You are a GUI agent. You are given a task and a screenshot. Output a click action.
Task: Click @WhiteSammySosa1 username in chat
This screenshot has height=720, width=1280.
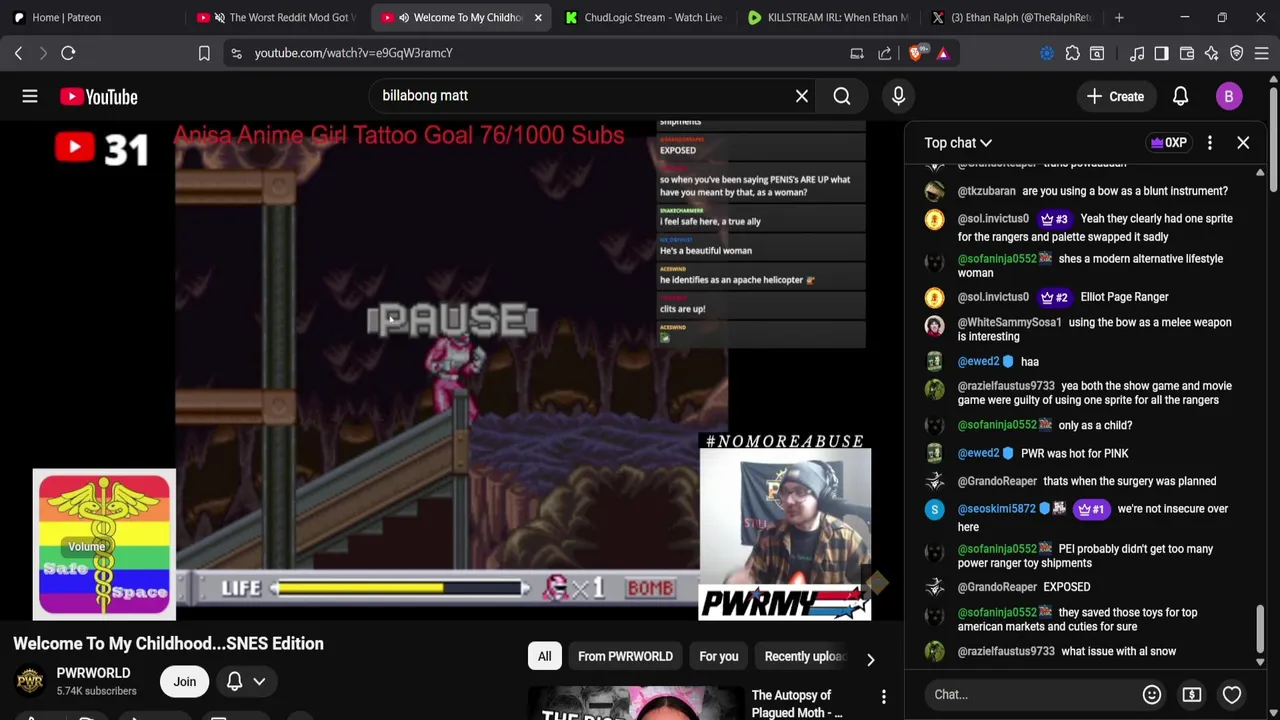pyautogui.click(x=1009, y=322)
